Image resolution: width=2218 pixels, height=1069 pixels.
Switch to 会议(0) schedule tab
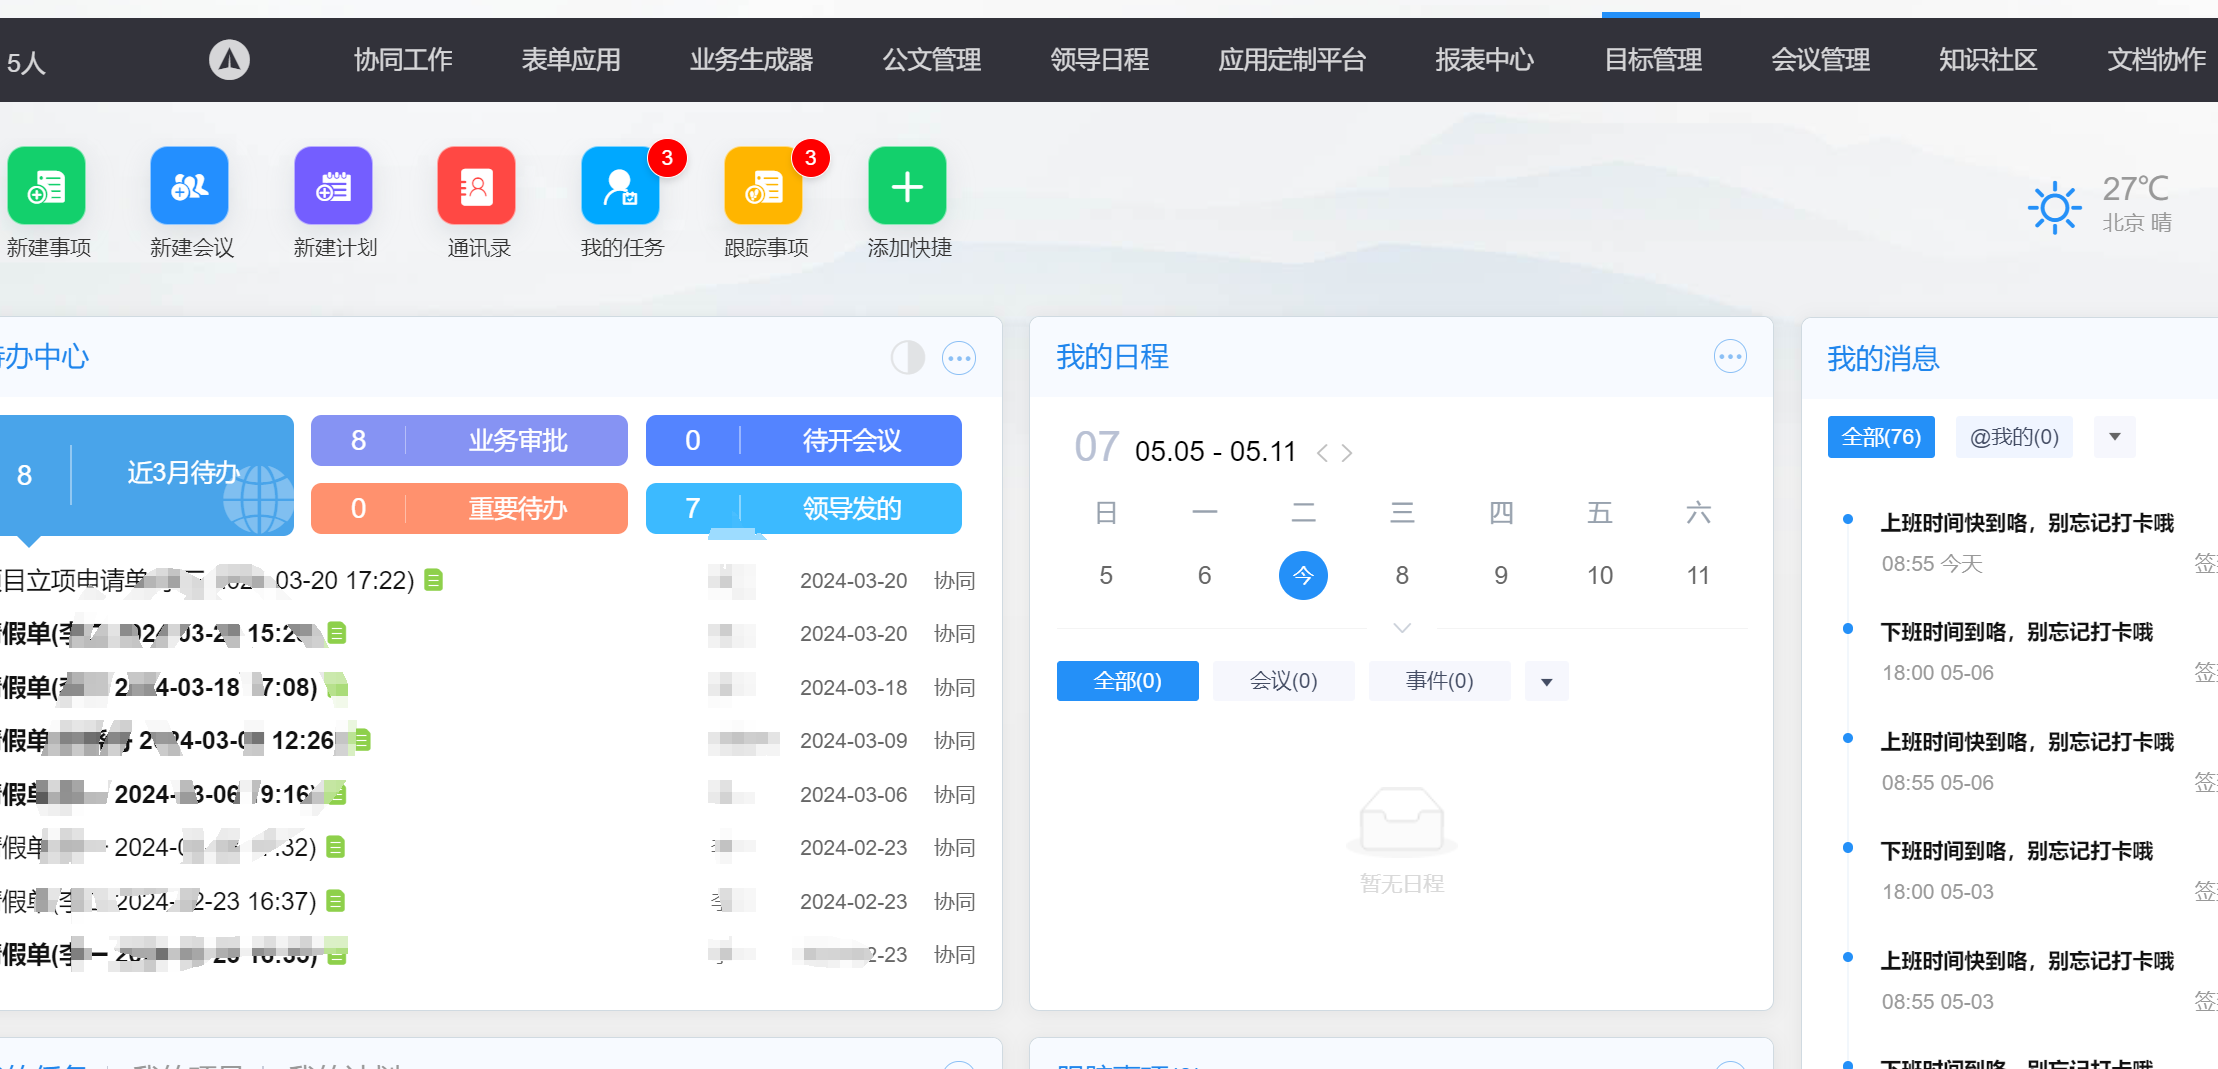[1284, 681]
